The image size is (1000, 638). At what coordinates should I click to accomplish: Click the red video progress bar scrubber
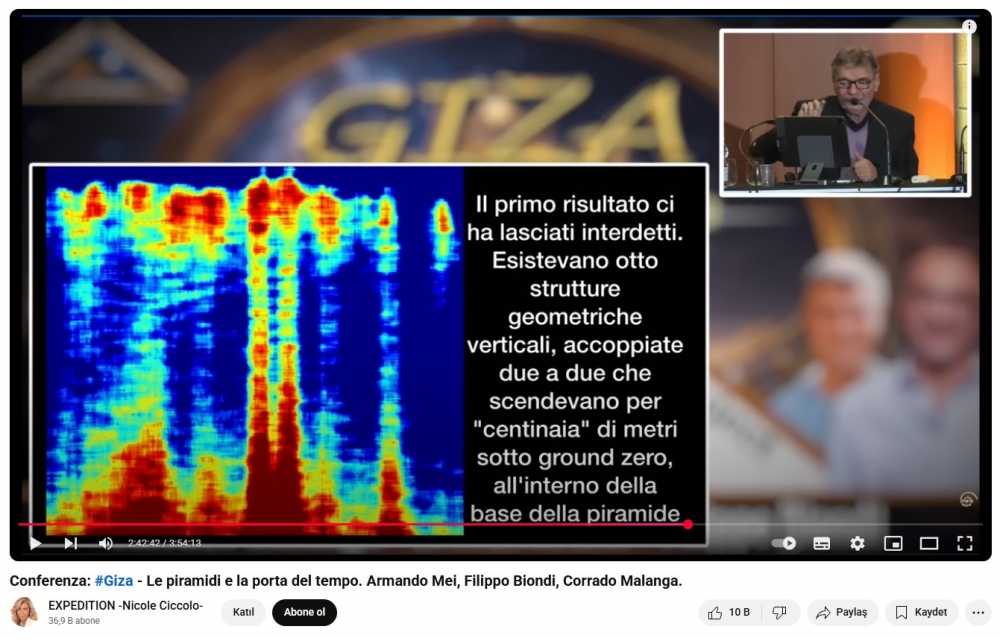tap(688, 524)
